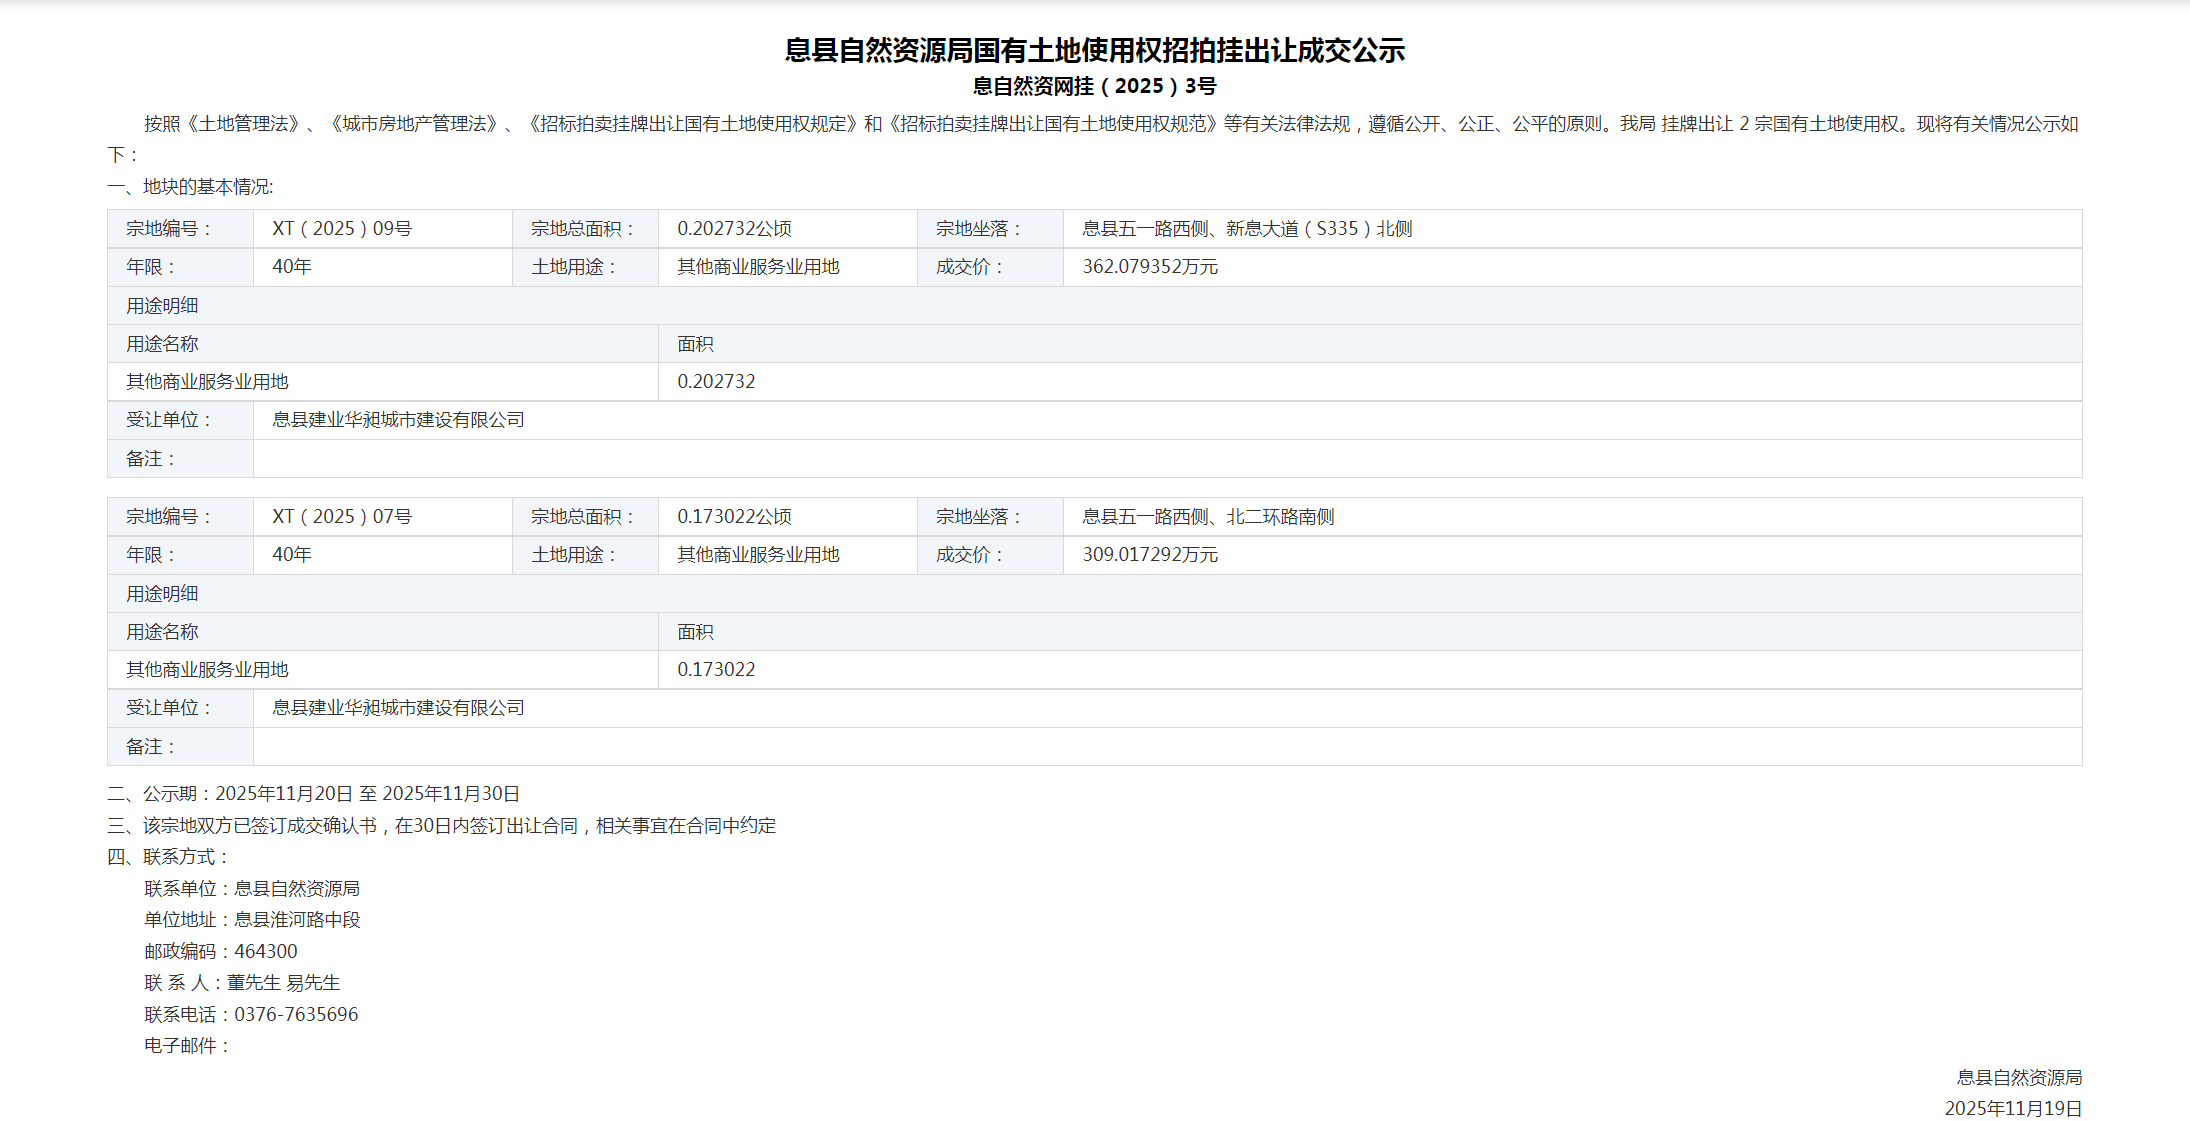
Task: Select 受让单位 company in the 09号 parcel table
Action: [x=398, y=420]
